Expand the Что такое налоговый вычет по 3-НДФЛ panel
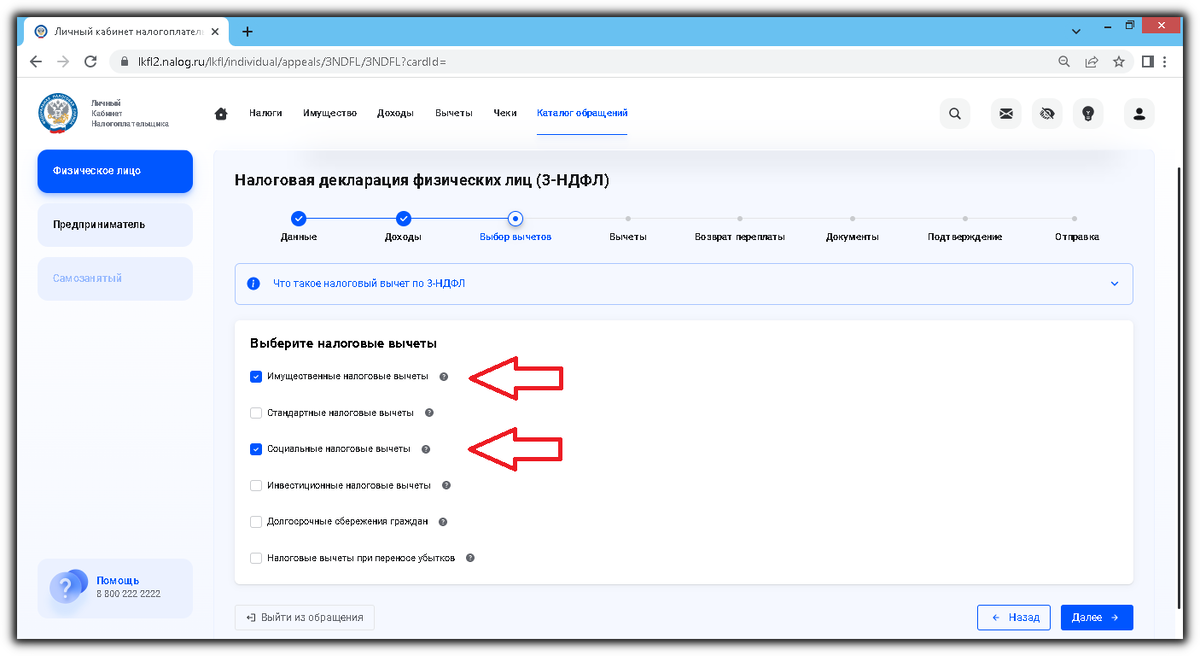 [x=1113, y=284]
